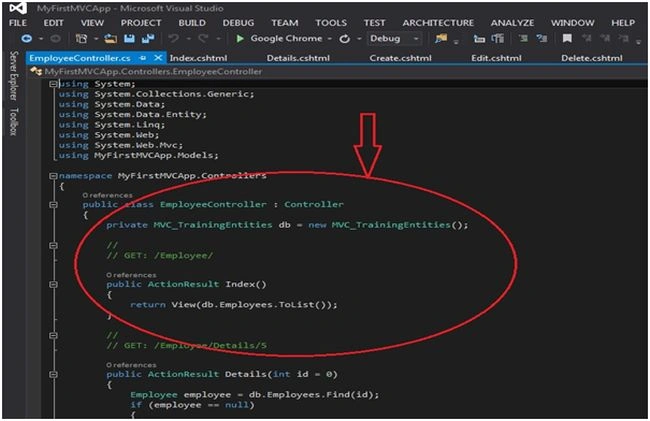Click the Increase Indent icon
Image resolution: width=650 pixels, height=421 pixels.
(x=497, y=39)
